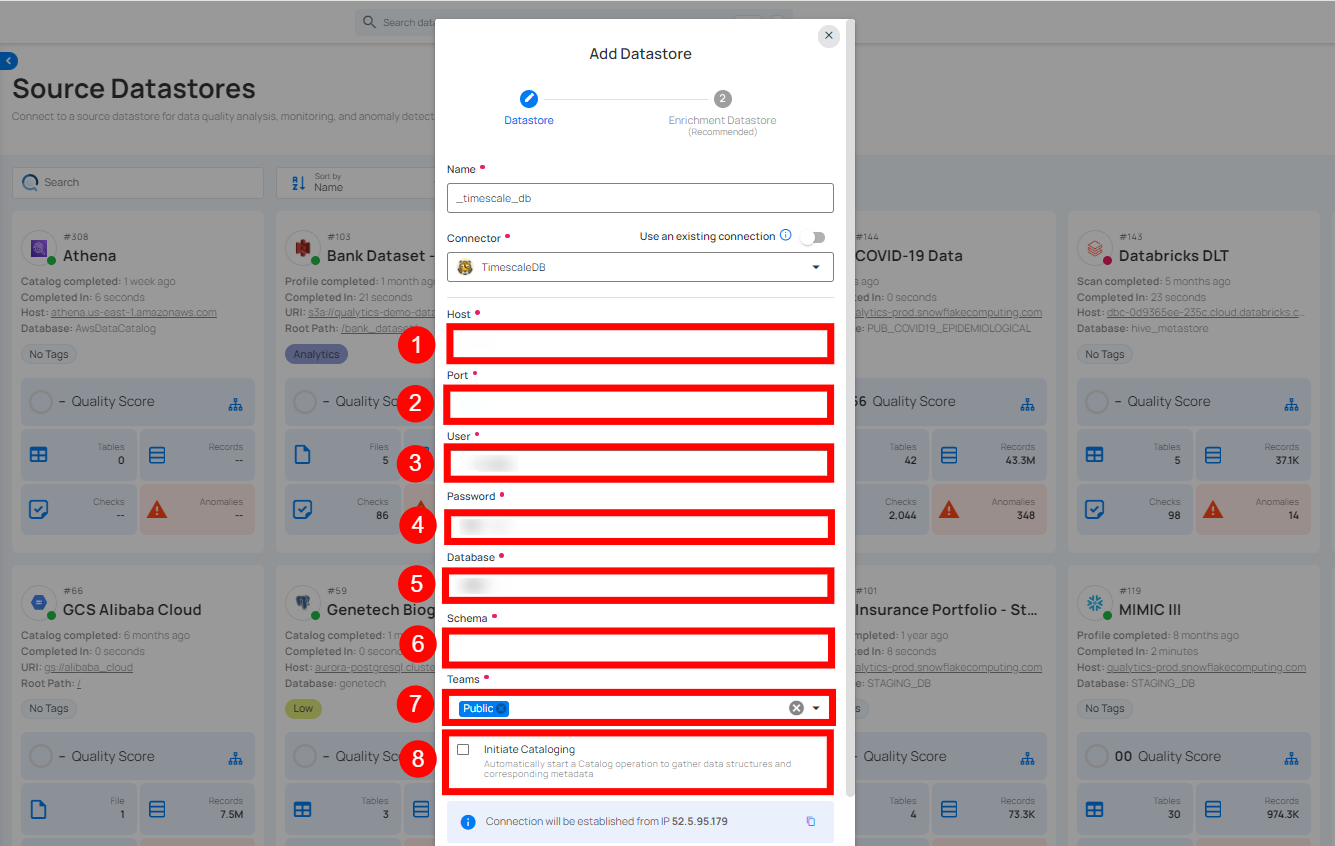This screenshot has height=846, width=1335.
Task: Go to Enrichment Datastore step 2
Action: click(722, 99)
